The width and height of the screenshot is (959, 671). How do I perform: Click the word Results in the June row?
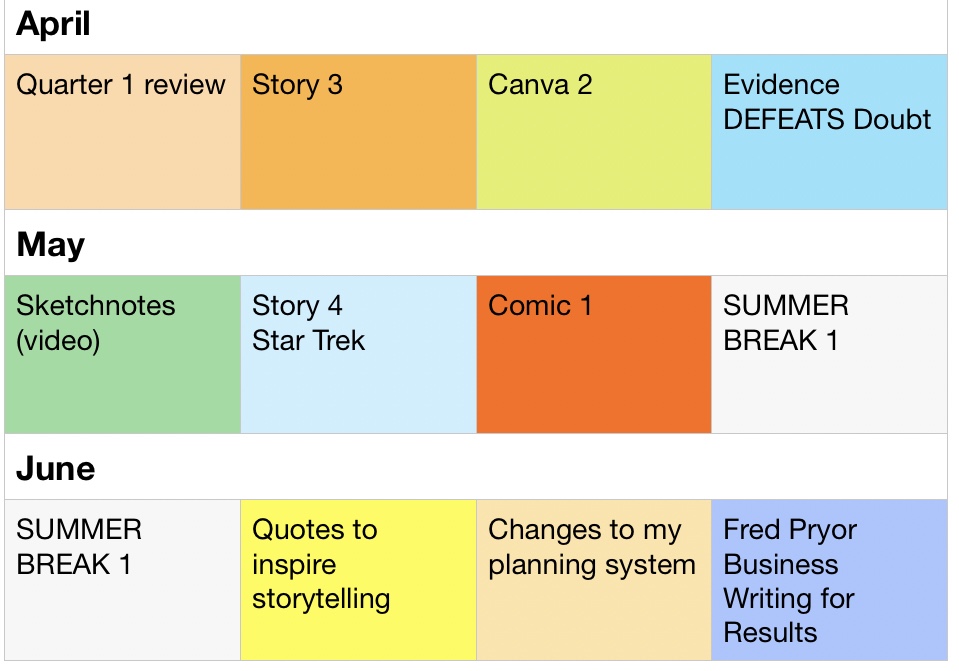770,632
